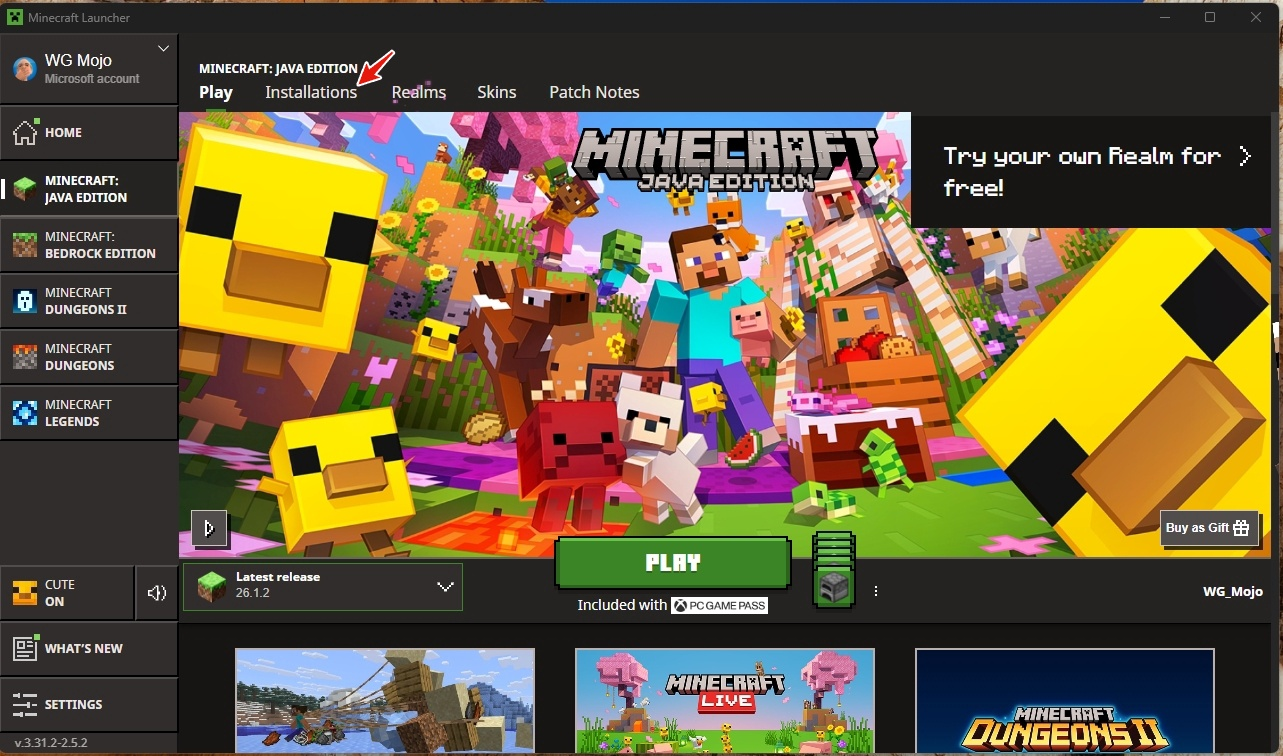Screen dimensions: 1283x756
Task: Expand the WG Mojo account menu chevron
Action: [x=164, y=48]
